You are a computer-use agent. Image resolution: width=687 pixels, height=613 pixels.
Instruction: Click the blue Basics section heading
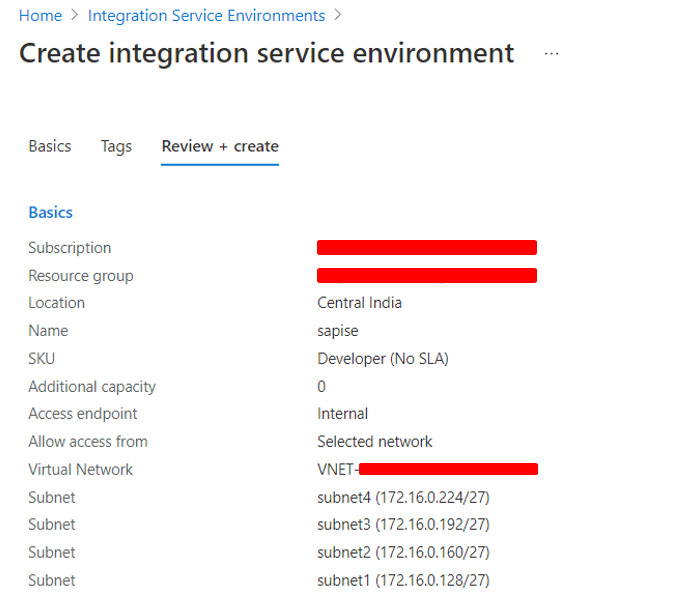[x=50, y=213]
